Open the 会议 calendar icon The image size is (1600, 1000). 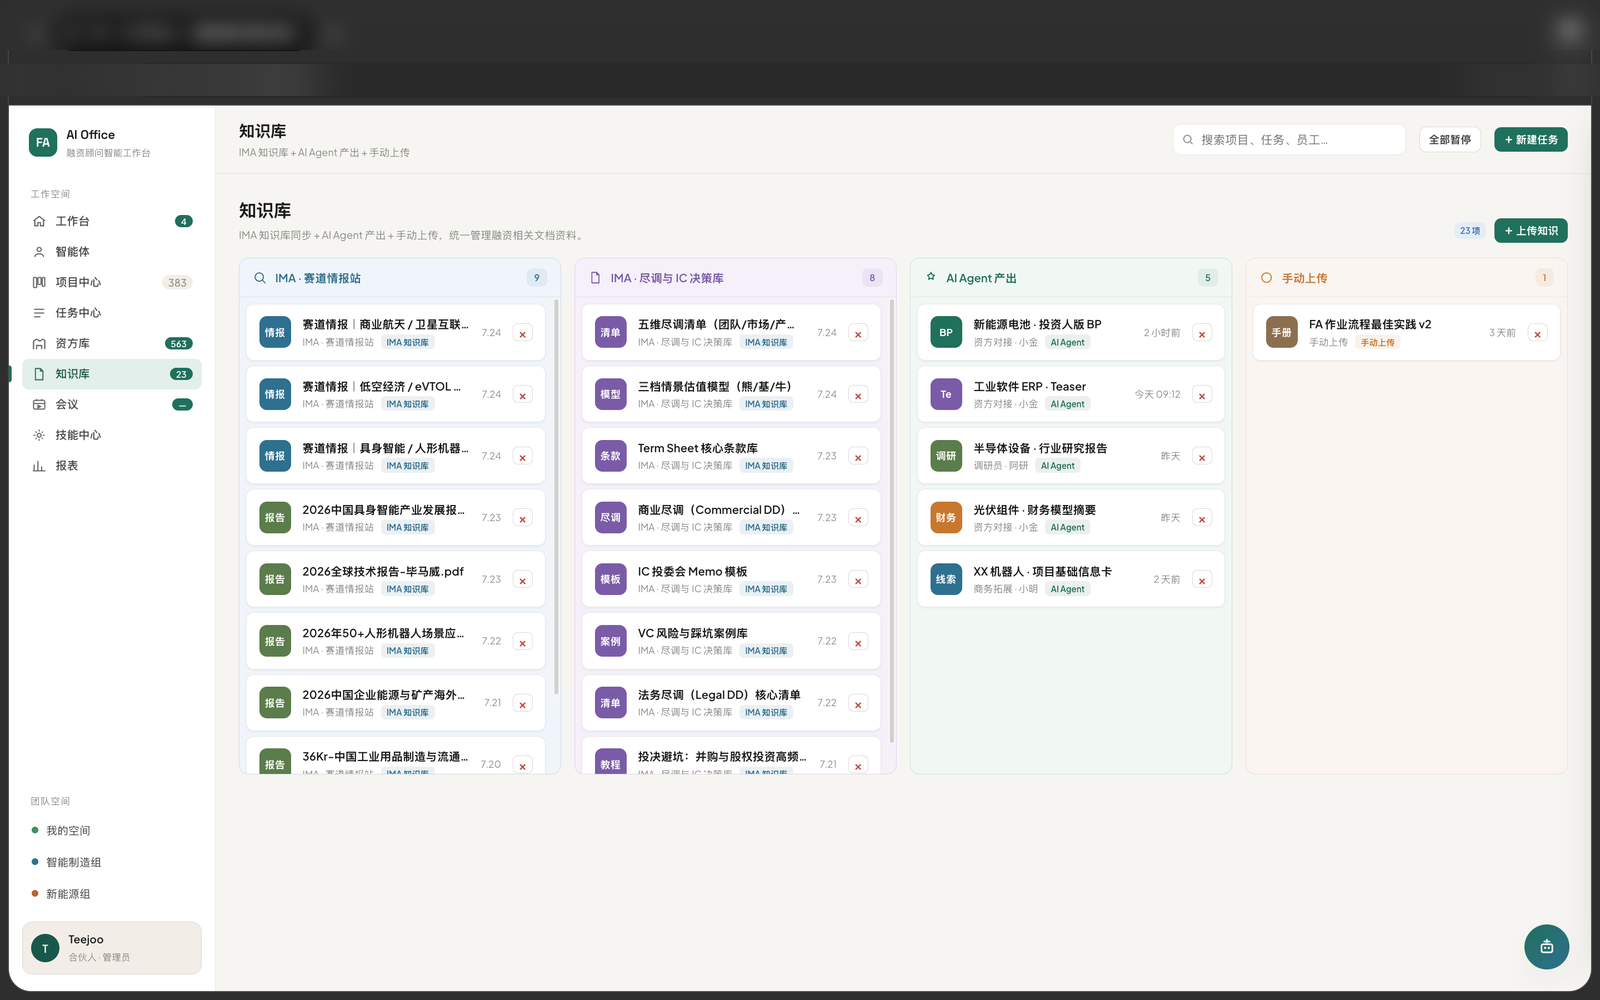(39, 404)
